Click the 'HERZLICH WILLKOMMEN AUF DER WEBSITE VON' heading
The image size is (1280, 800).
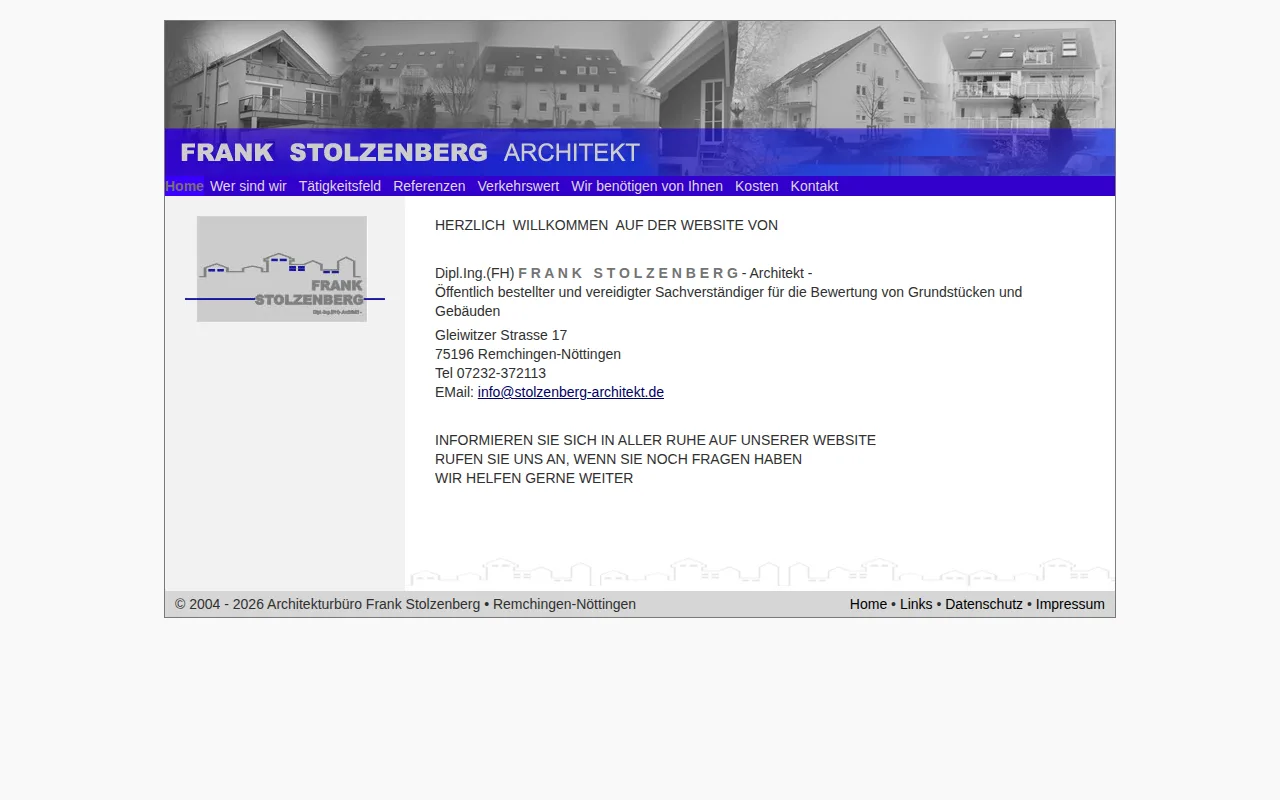pyautogui.click(x=606, y=225)
